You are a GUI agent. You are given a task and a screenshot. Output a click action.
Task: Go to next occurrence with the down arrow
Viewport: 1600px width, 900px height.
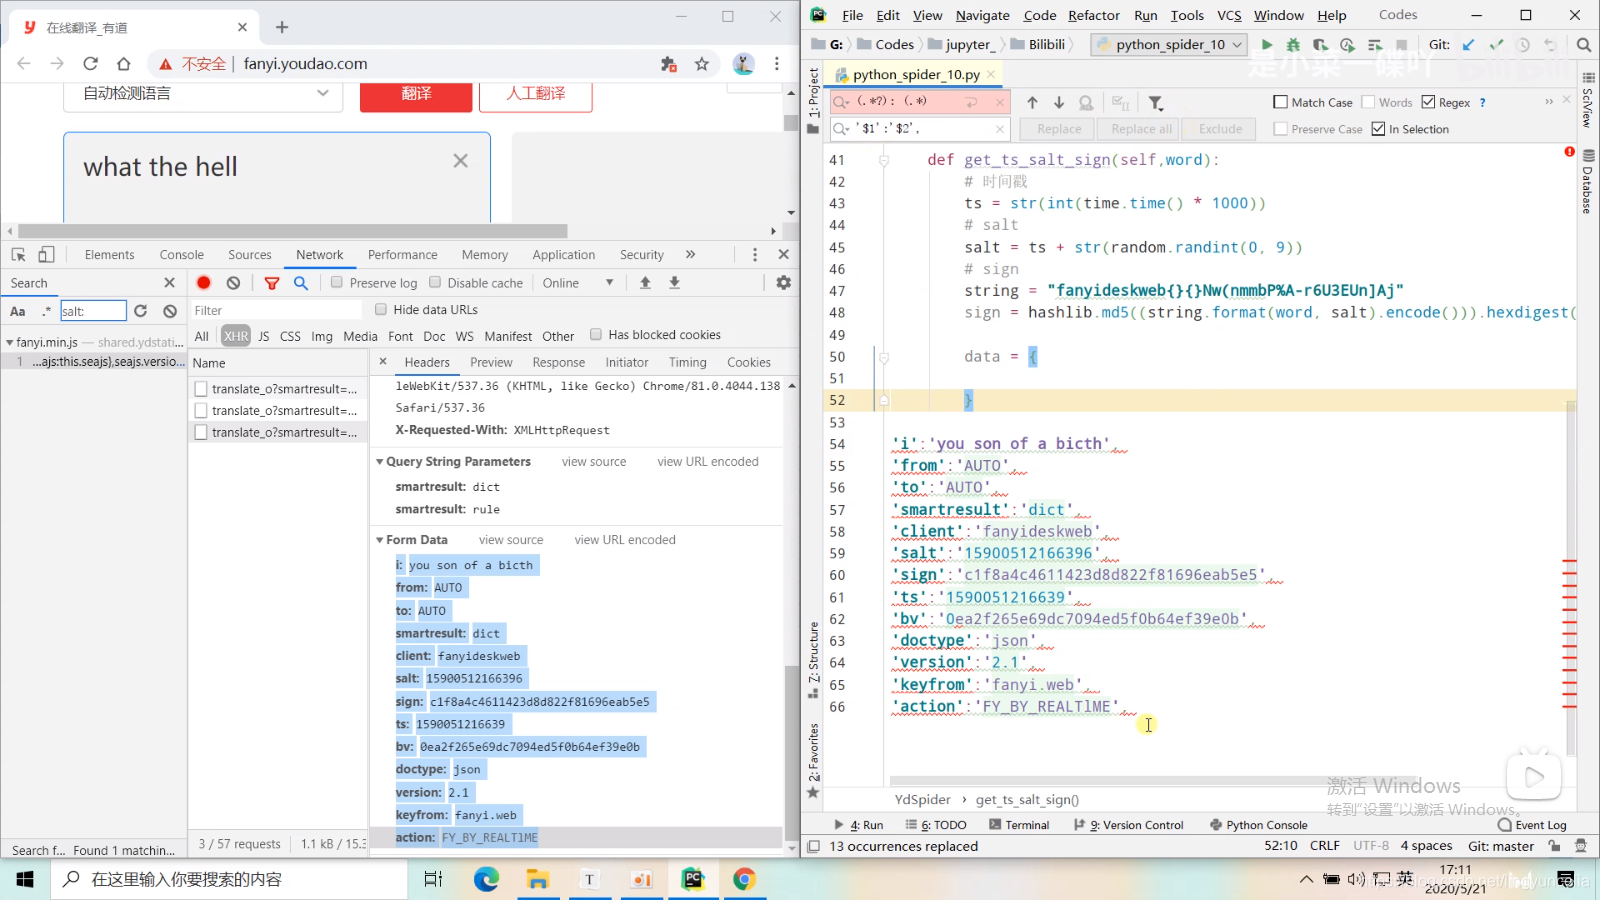(x=1059, y=102)
